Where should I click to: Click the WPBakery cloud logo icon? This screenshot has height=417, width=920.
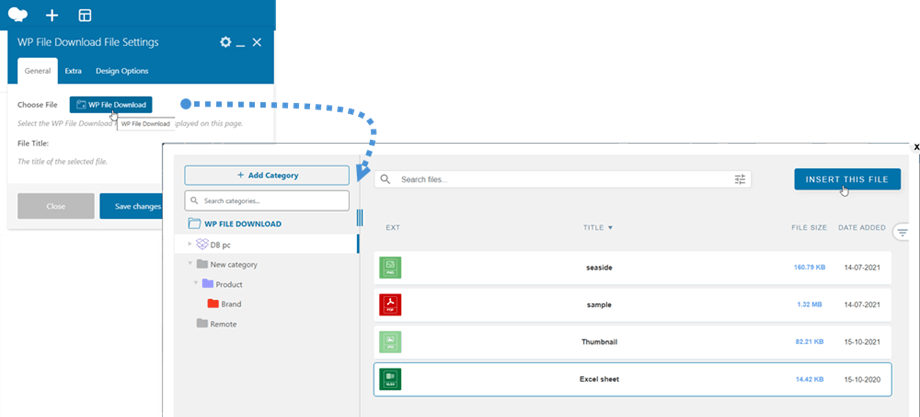(18, 15)
